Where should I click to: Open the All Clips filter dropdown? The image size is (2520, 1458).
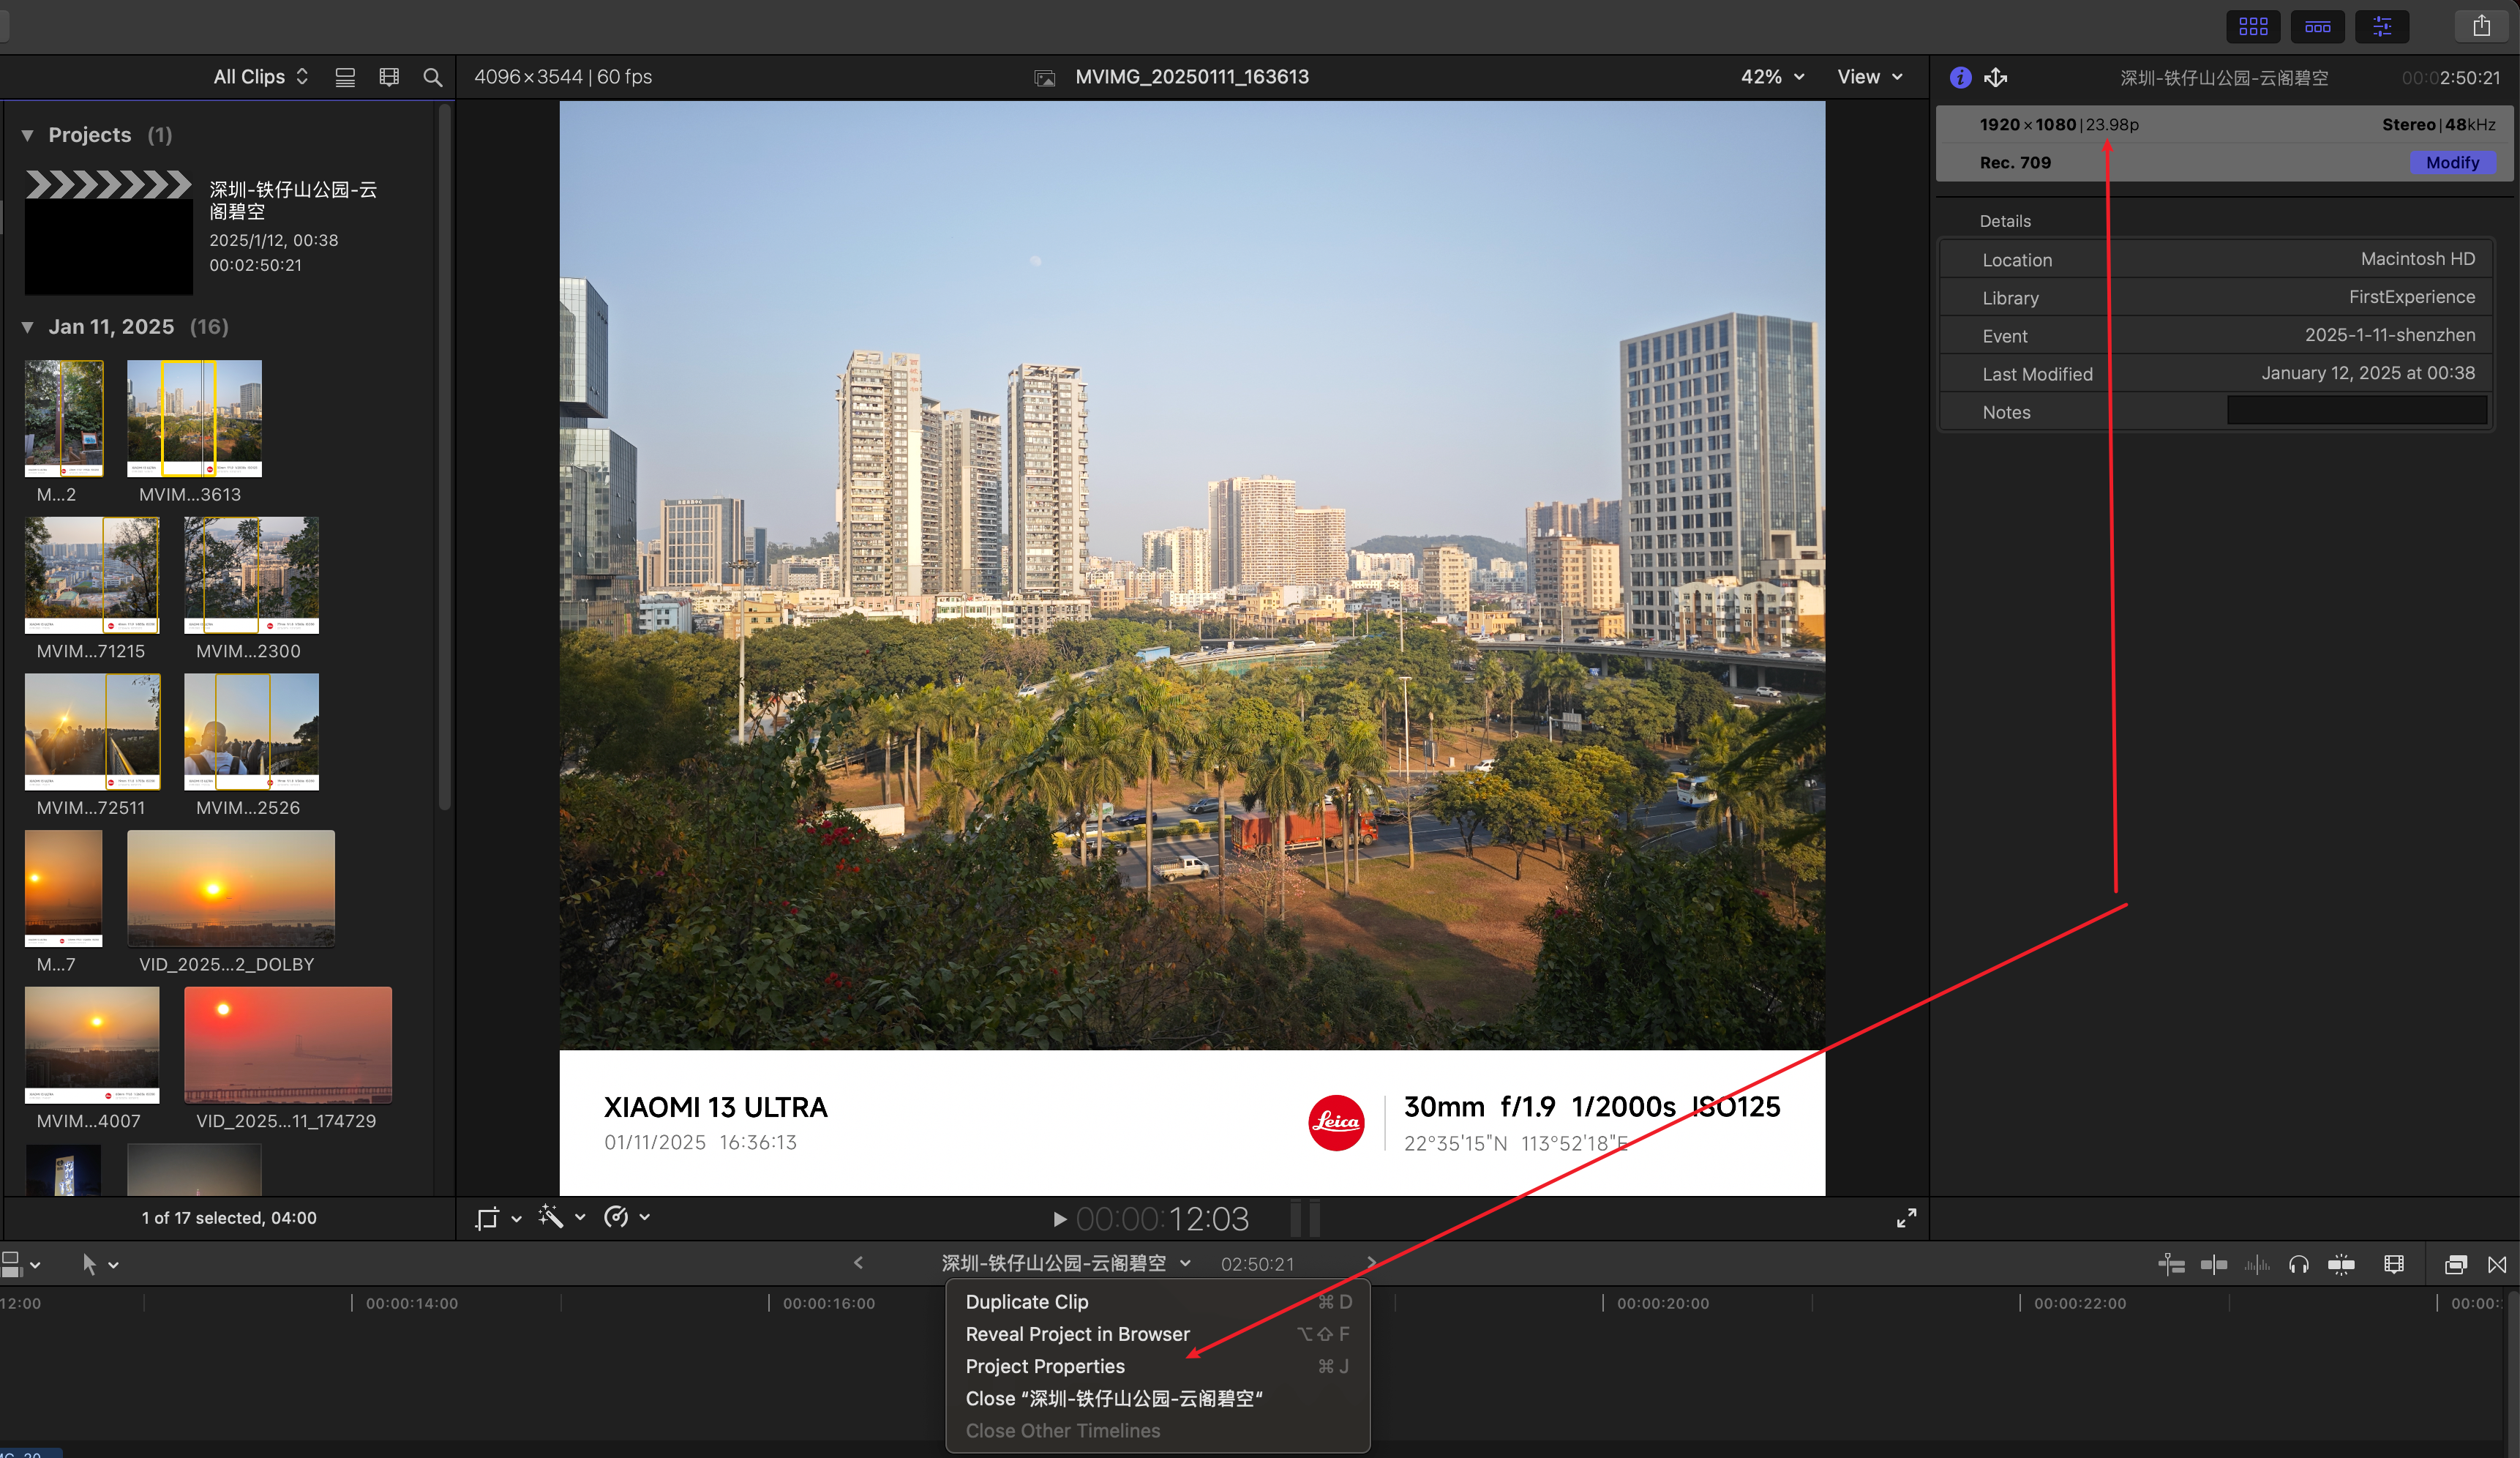click(x=261, y=77)
